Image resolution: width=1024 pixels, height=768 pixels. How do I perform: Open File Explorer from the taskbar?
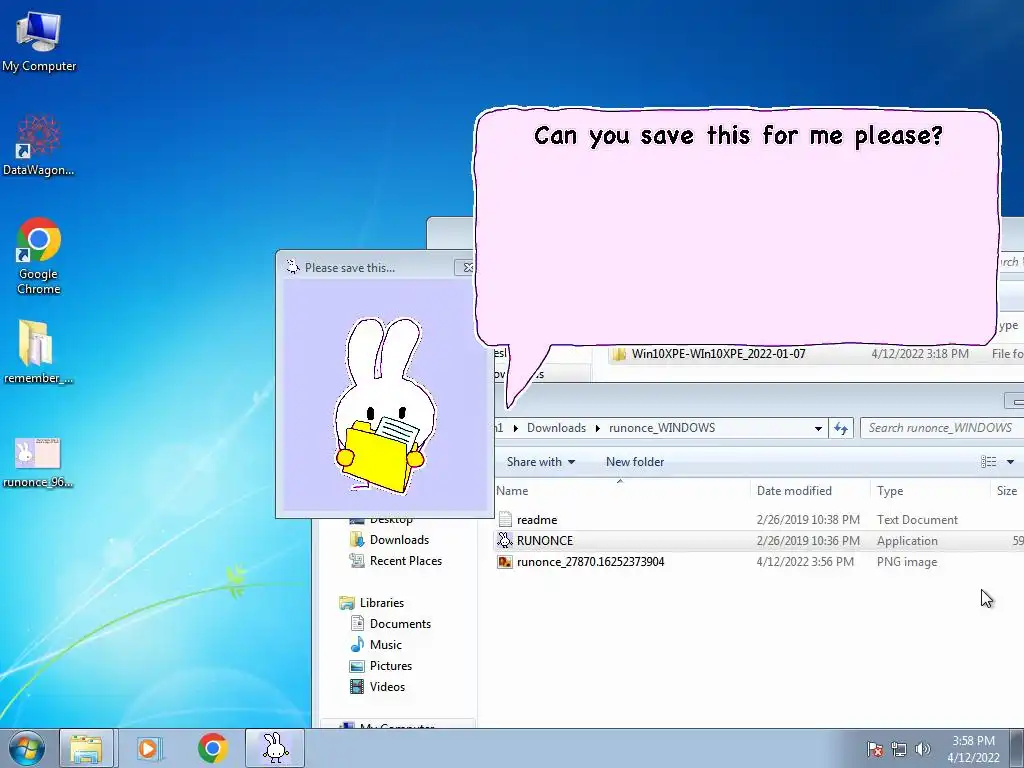[x=86, y=748]
